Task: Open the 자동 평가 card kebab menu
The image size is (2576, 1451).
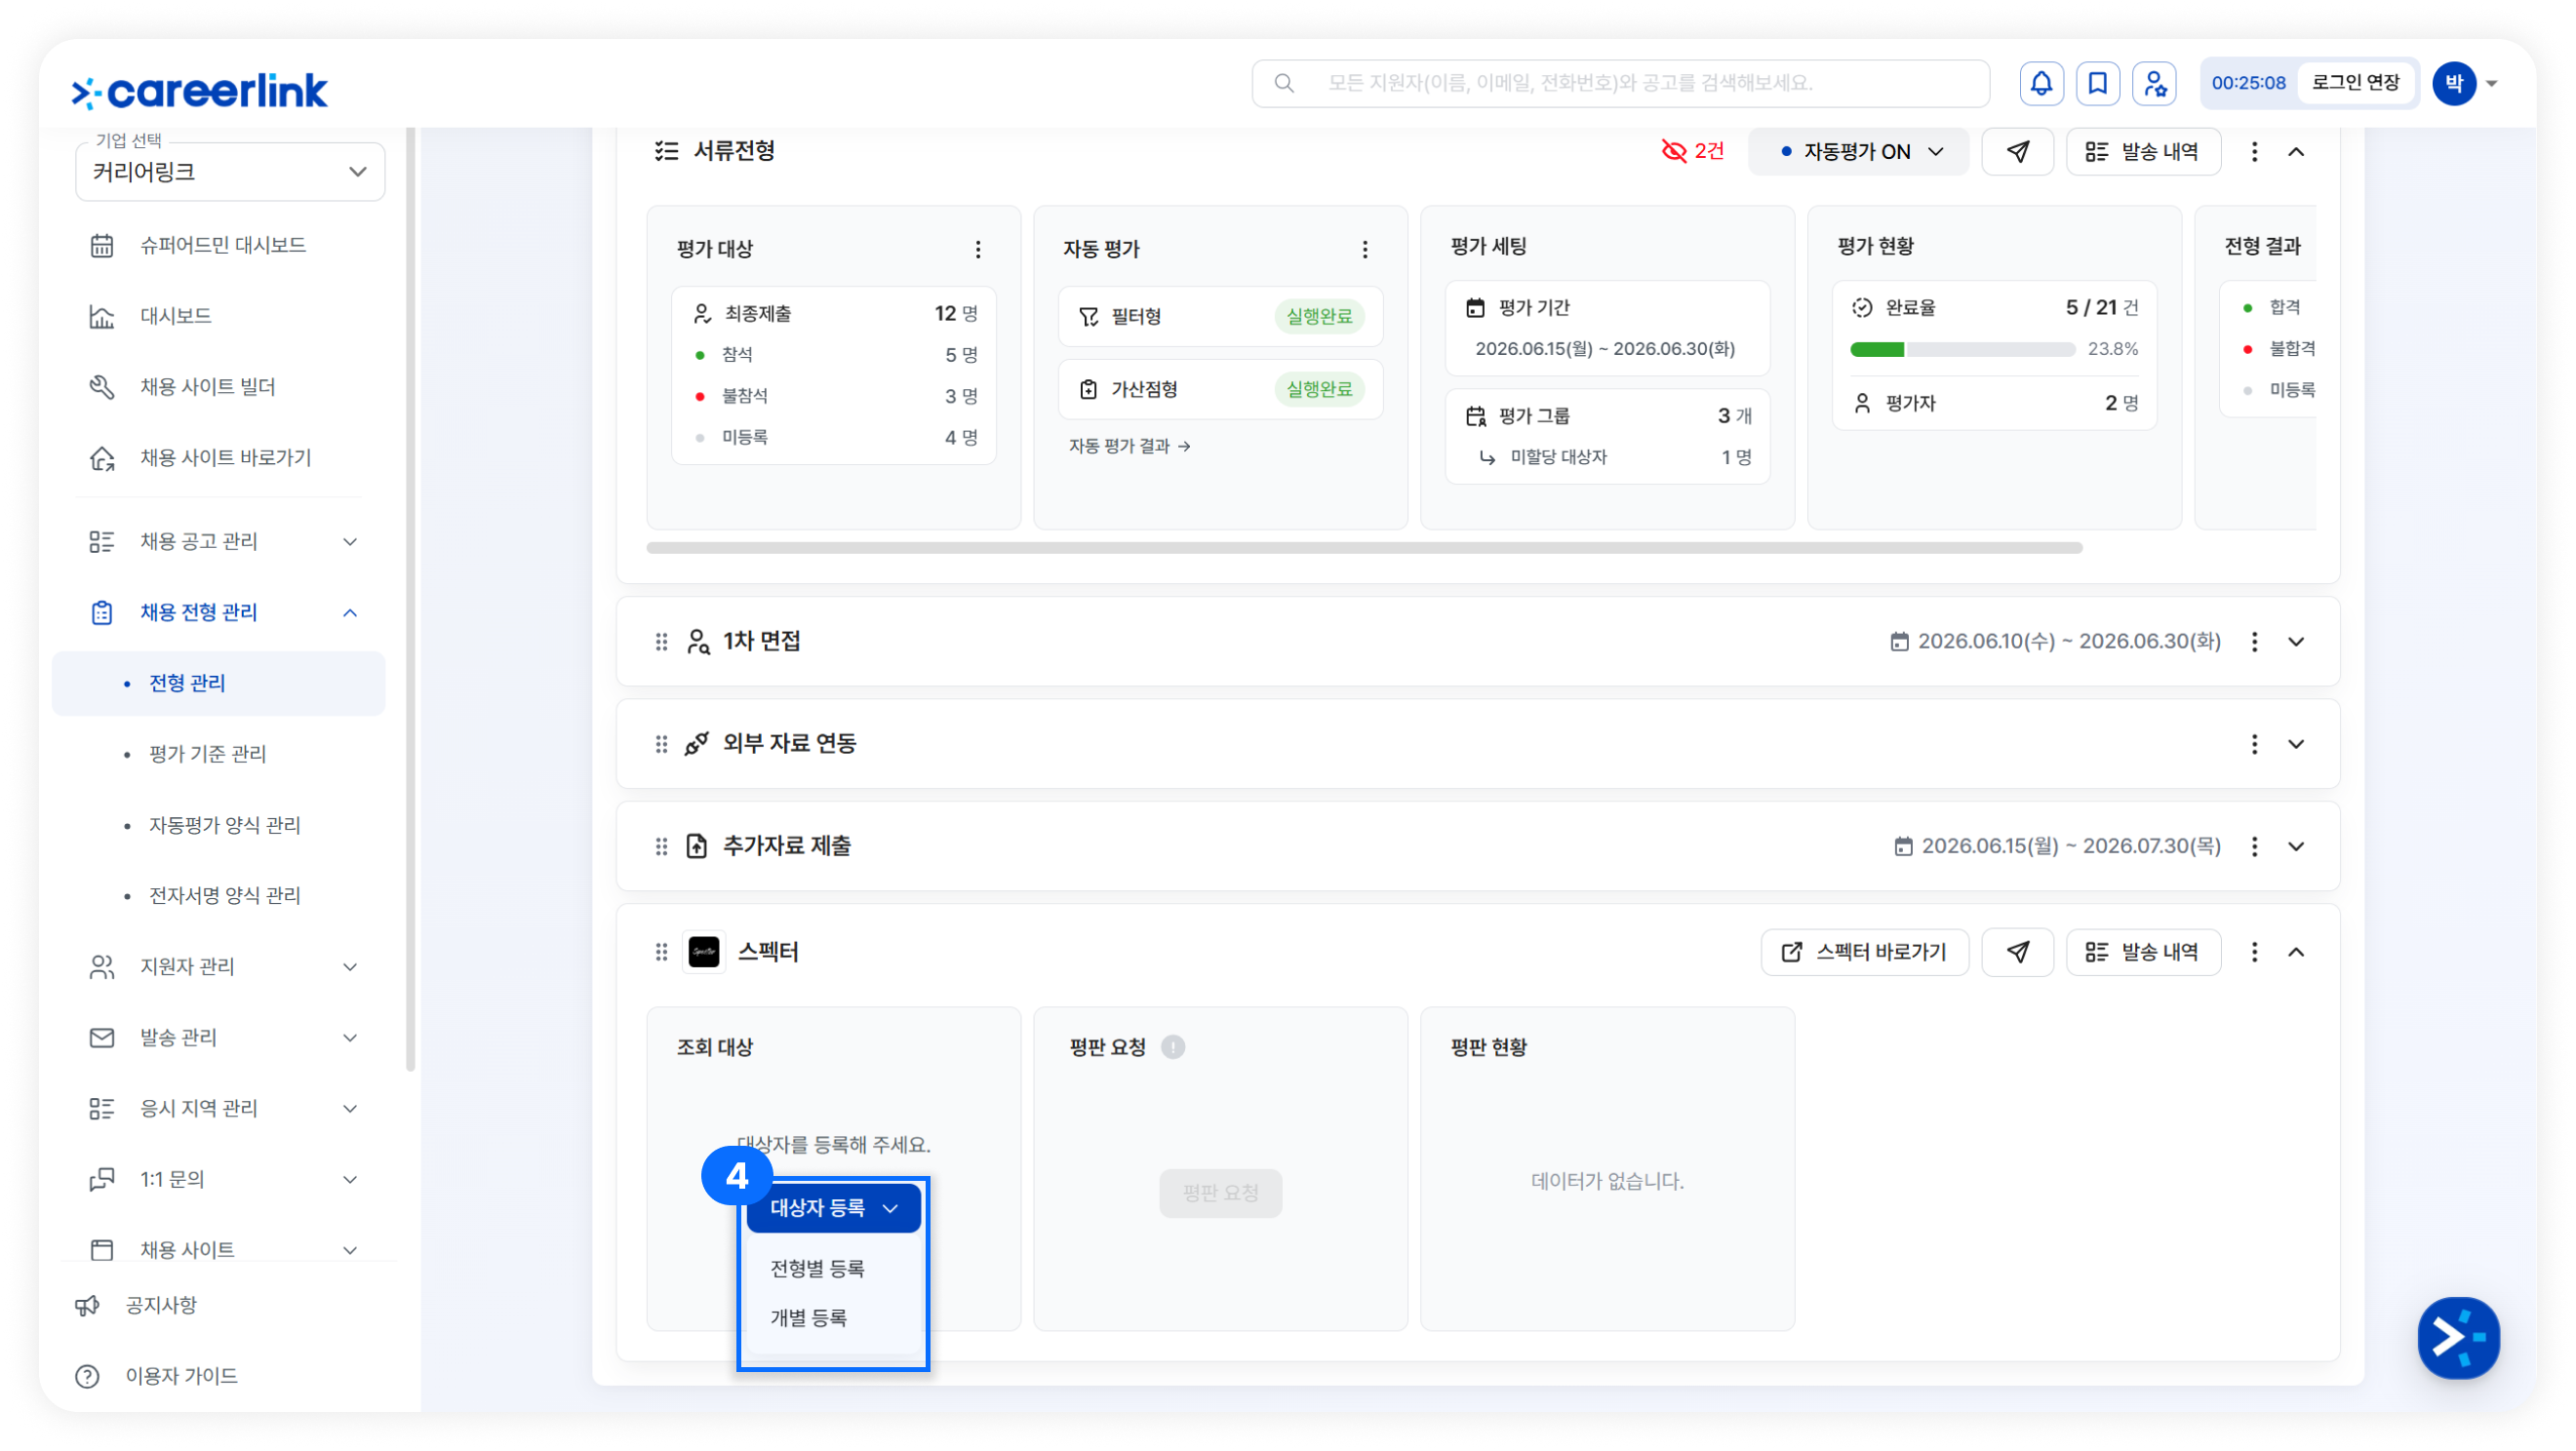Action: [1365, 250]
